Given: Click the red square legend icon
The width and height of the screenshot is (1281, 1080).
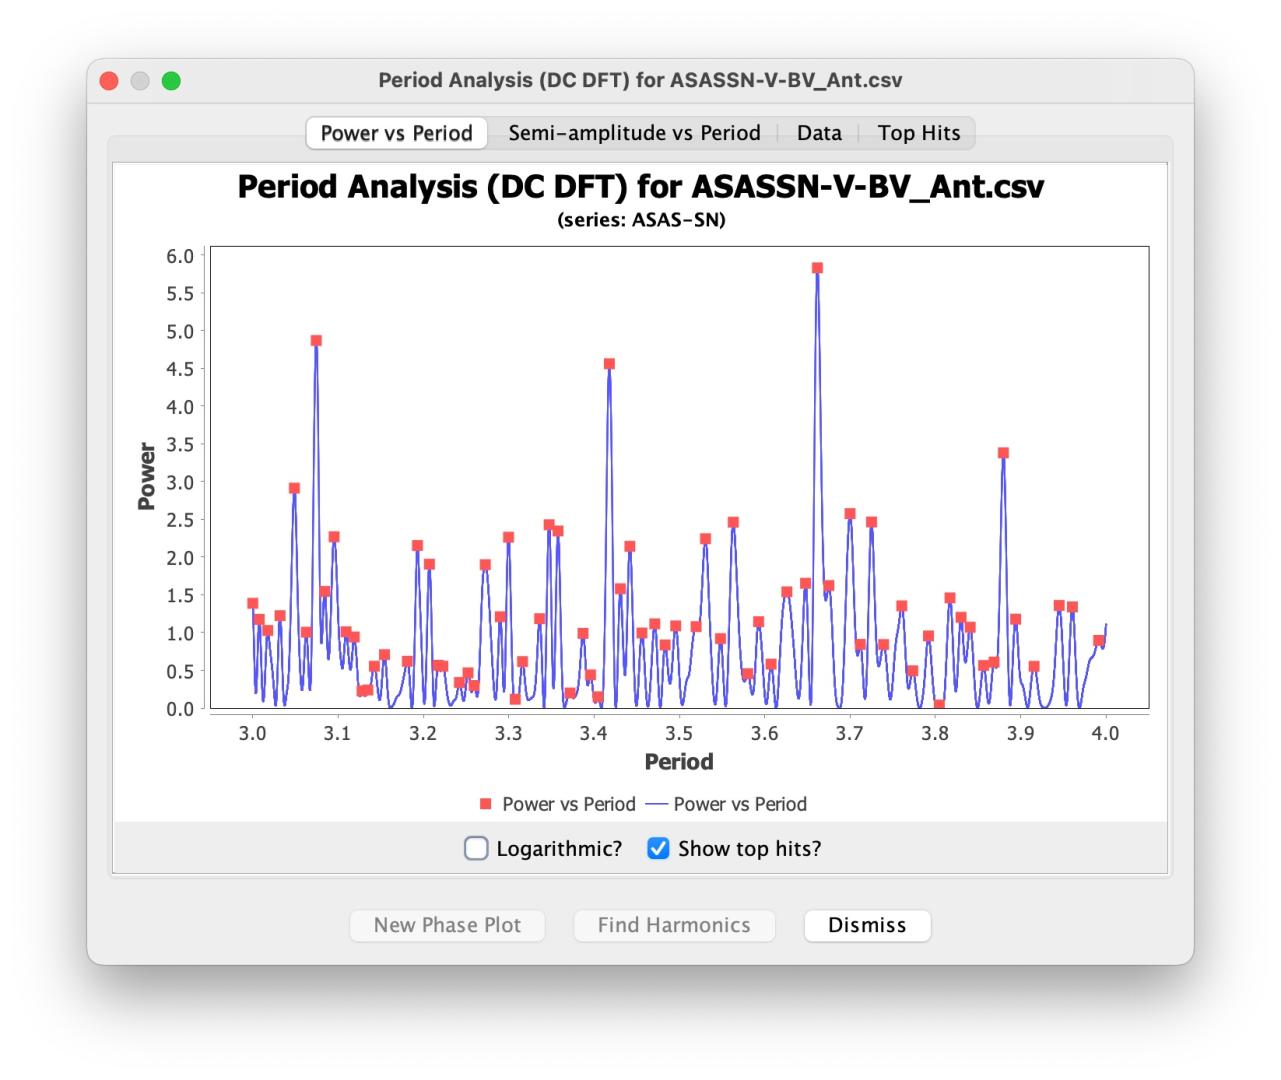Looking at the screenshot, I should click(486, 804).
